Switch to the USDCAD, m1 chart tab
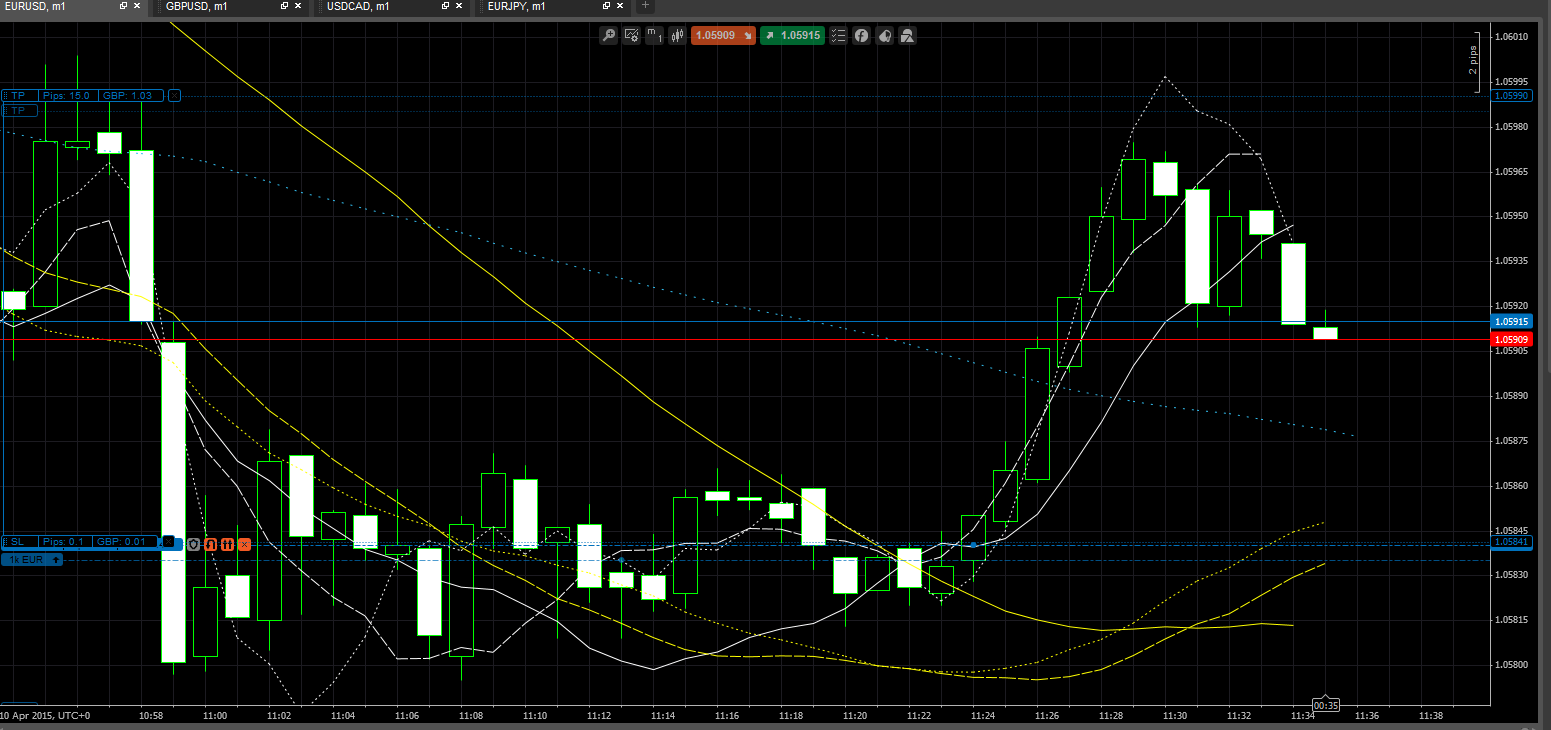 pos(358,6)
